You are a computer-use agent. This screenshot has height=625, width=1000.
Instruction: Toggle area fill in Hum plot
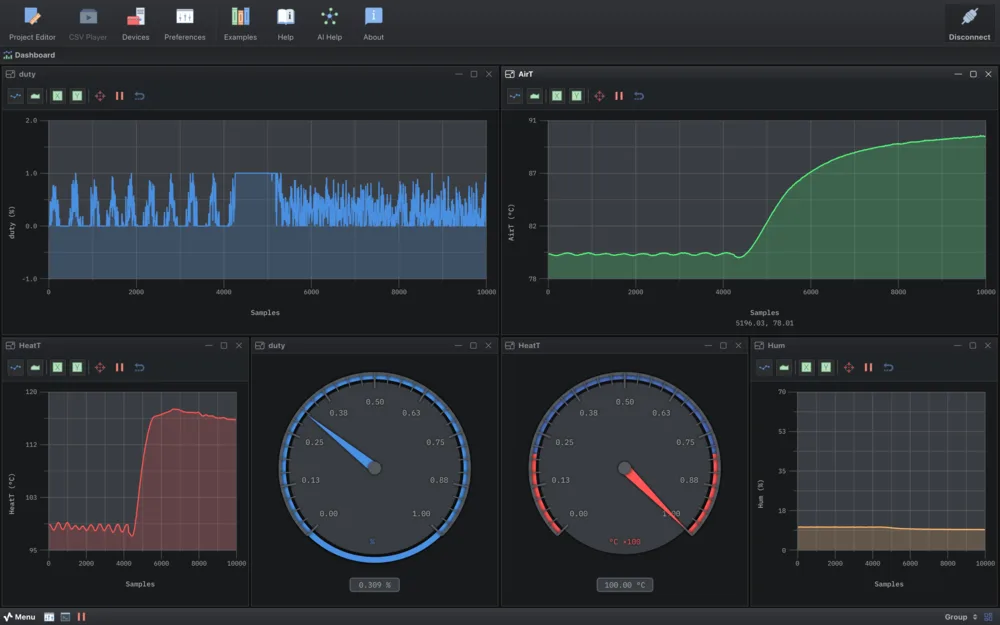click(x=784, y=367)
